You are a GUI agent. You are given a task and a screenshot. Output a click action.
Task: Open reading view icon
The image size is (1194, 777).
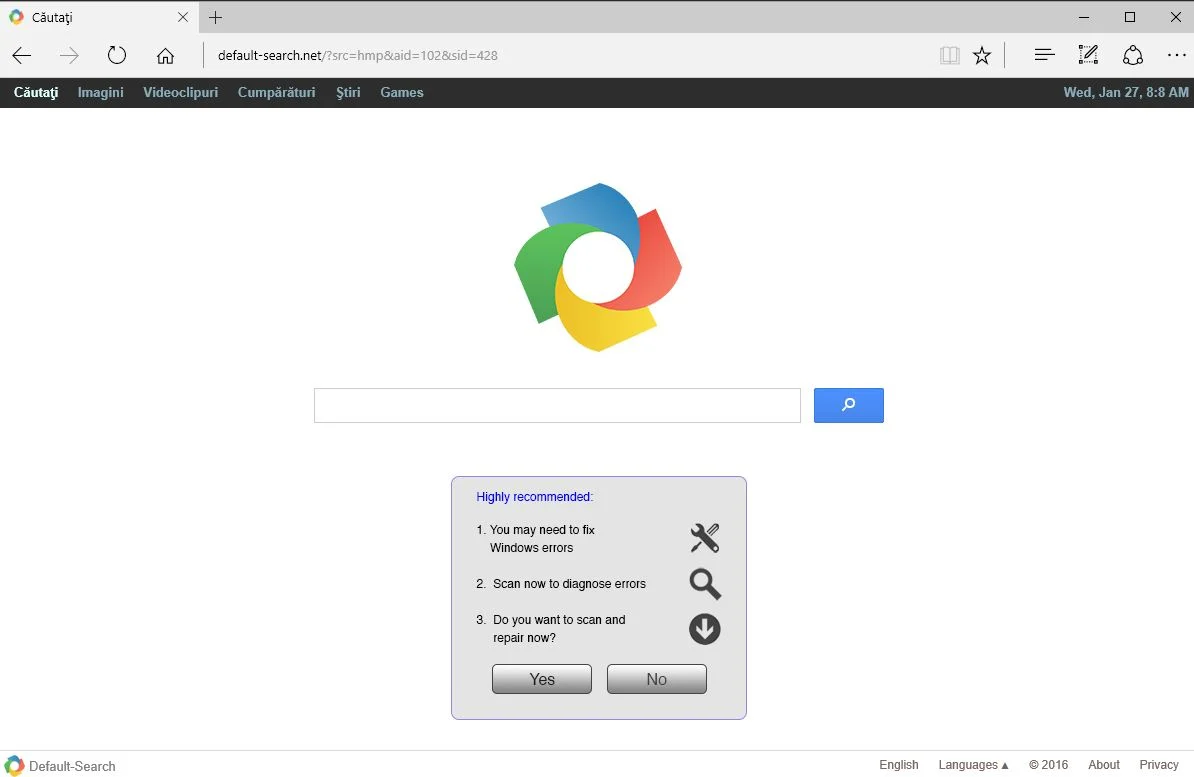pos(950,55)
